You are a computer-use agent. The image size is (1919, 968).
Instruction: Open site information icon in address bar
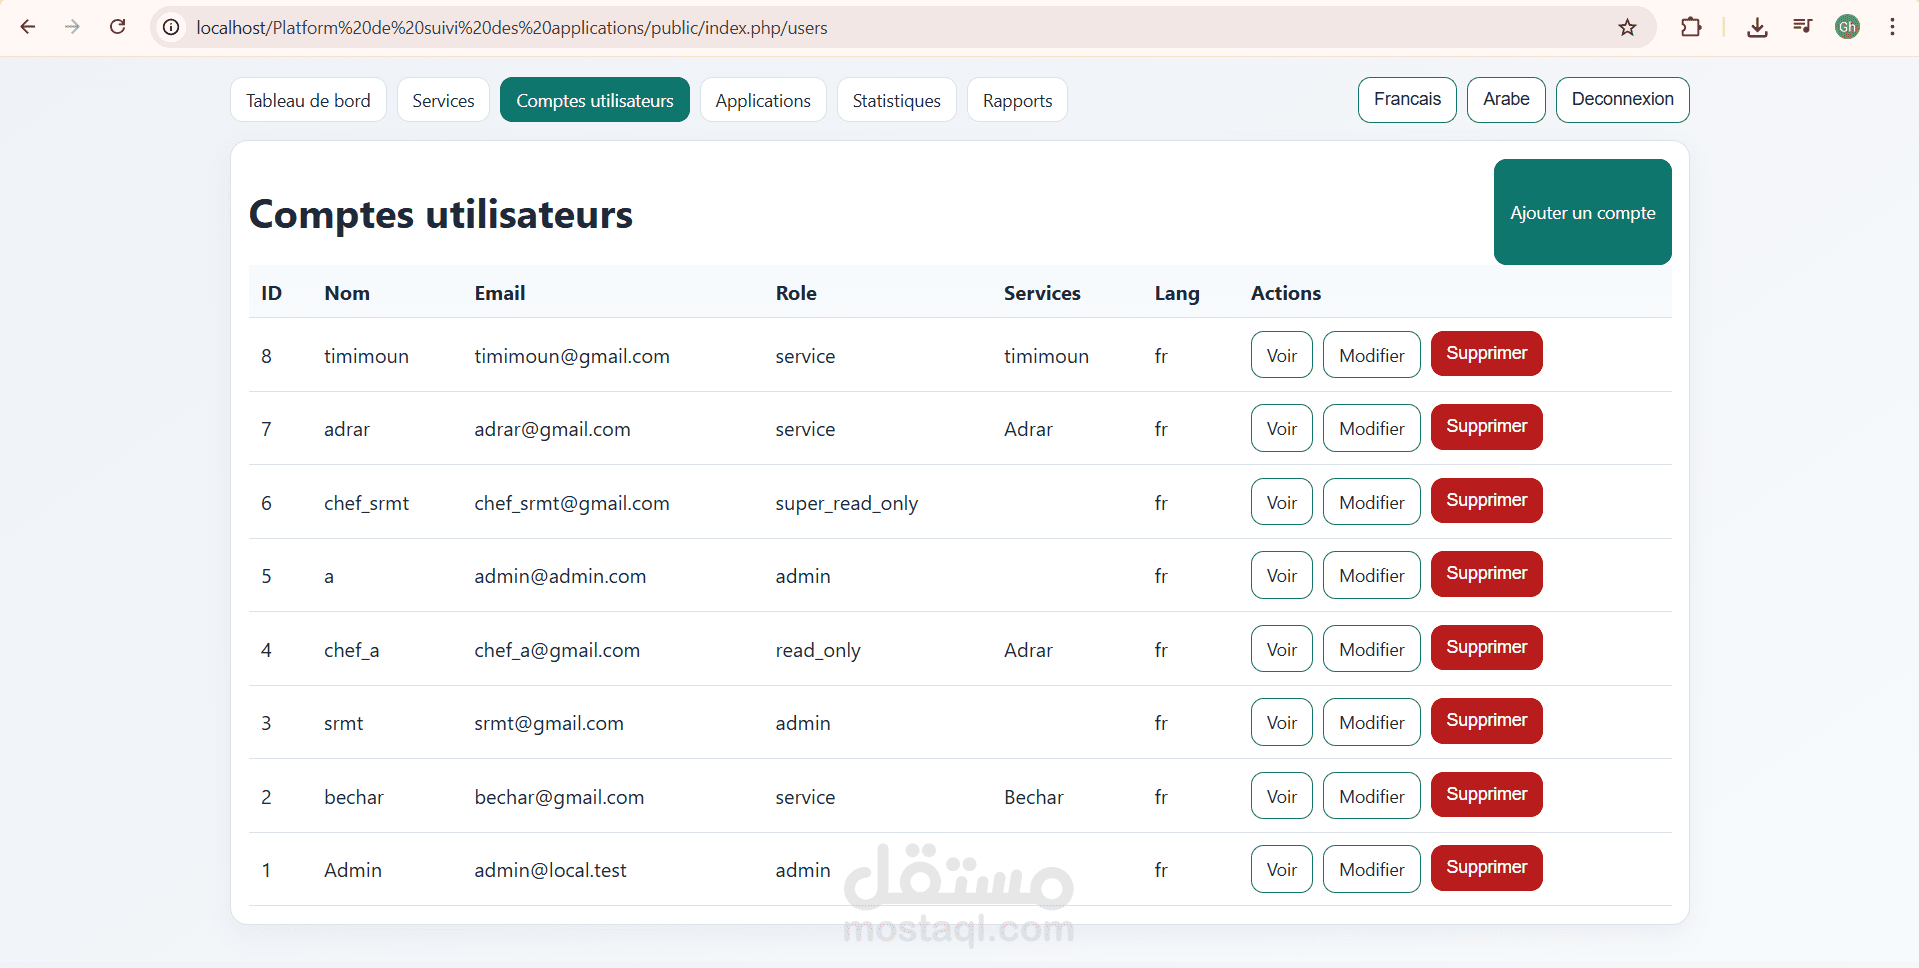[170, 27]
